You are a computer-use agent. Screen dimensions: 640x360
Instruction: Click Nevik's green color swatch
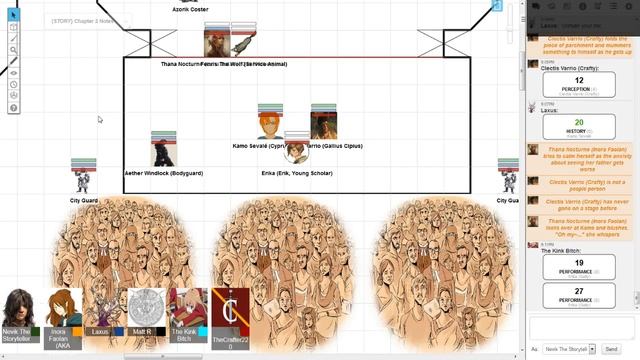point(36,331)
